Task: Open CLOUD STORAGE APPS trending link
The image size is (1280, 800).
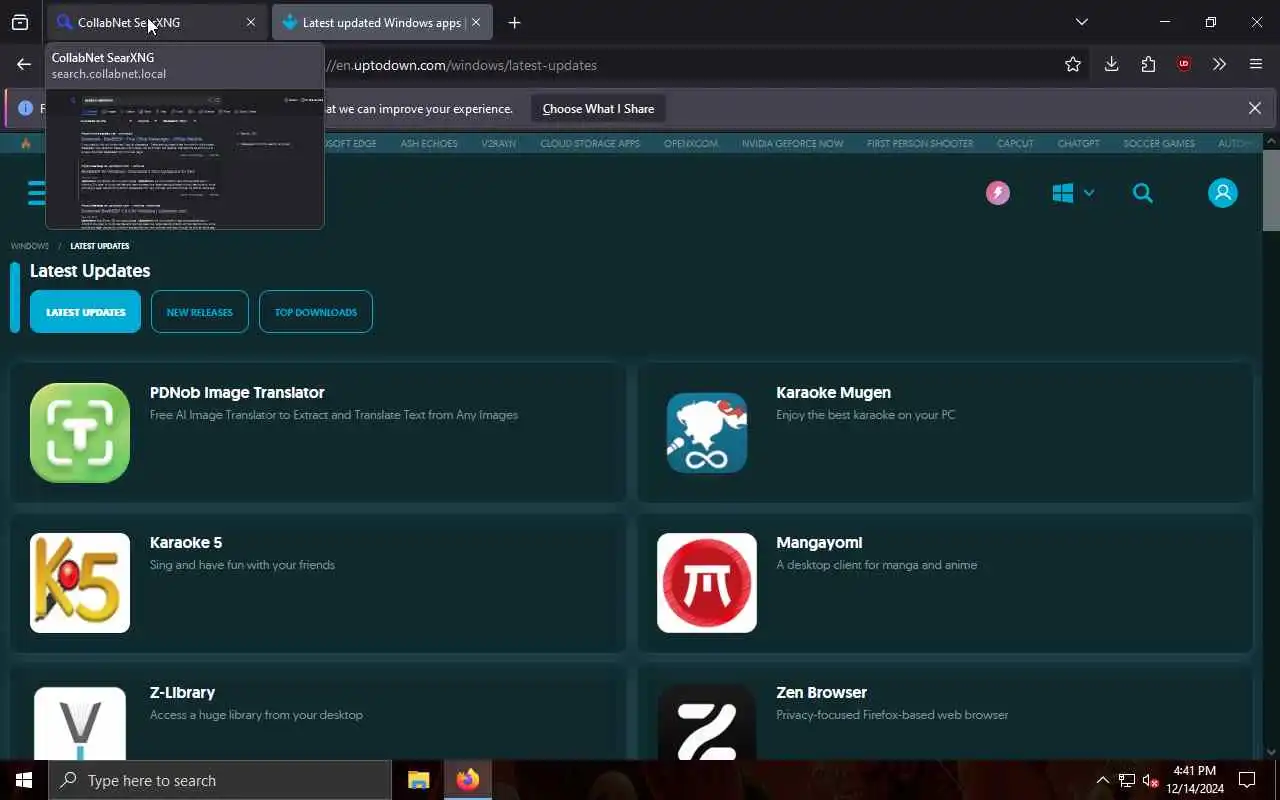Action: click(590, 143)
